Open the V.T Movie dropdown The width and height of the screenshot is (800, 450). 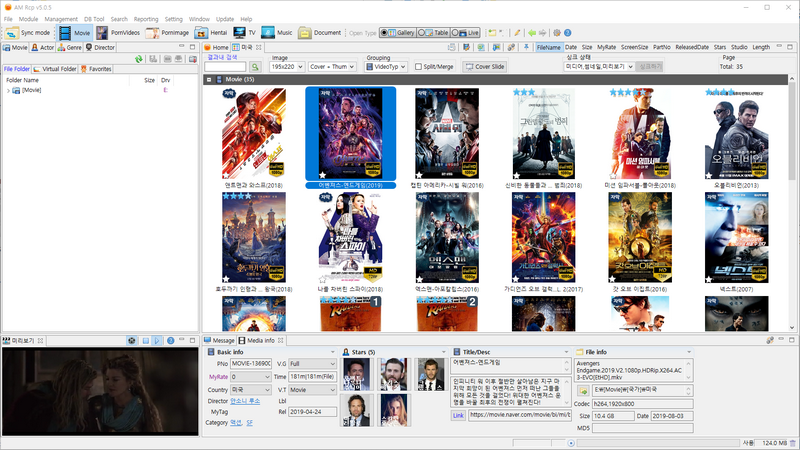(313, 390)
